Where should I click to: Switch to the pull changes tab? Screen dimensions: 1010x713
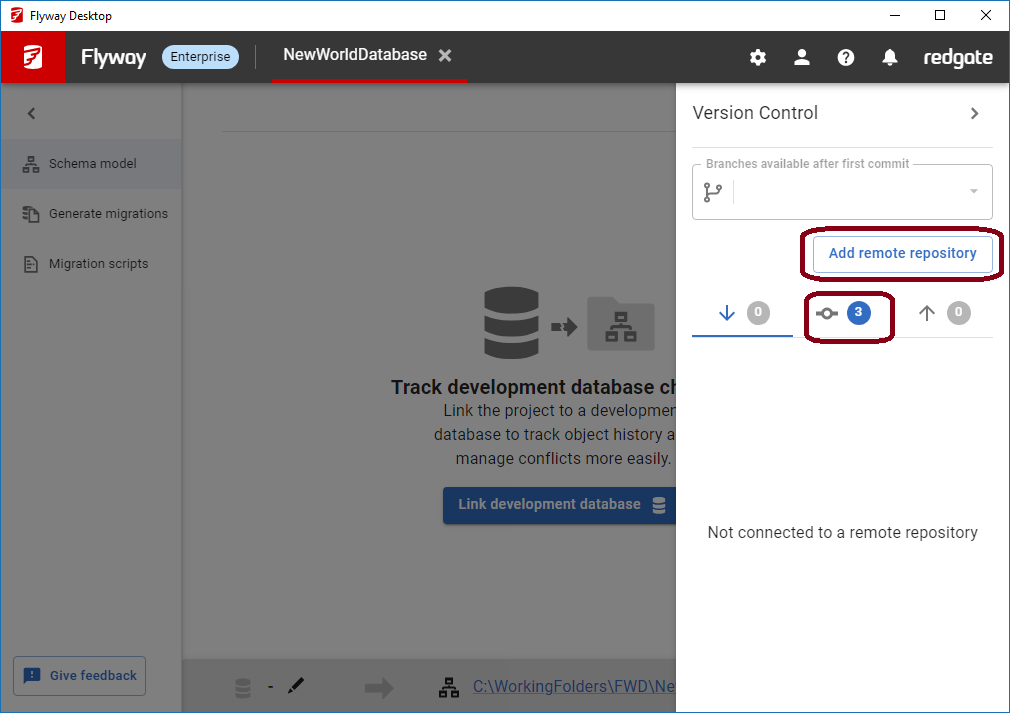tap(742, 313)
